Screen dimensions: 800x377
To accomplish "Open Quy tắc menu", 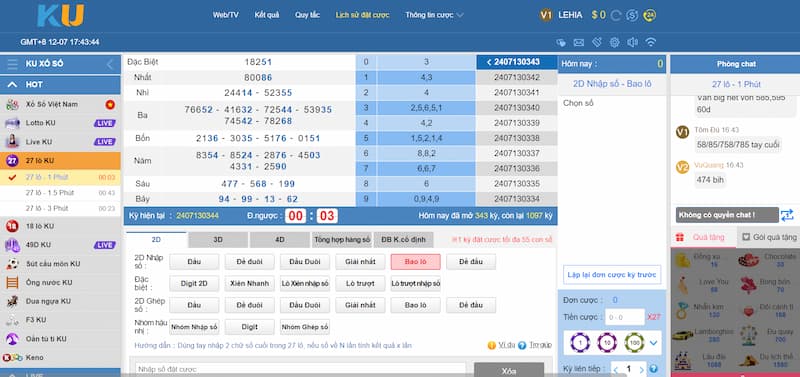I will [x=307, y=15].
